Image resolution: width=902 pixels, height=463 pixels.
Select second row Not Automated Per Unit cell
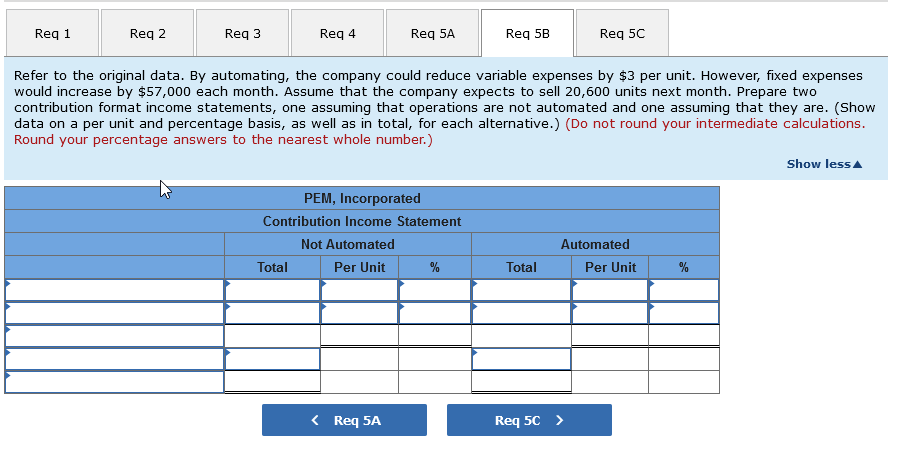[360, 313]
